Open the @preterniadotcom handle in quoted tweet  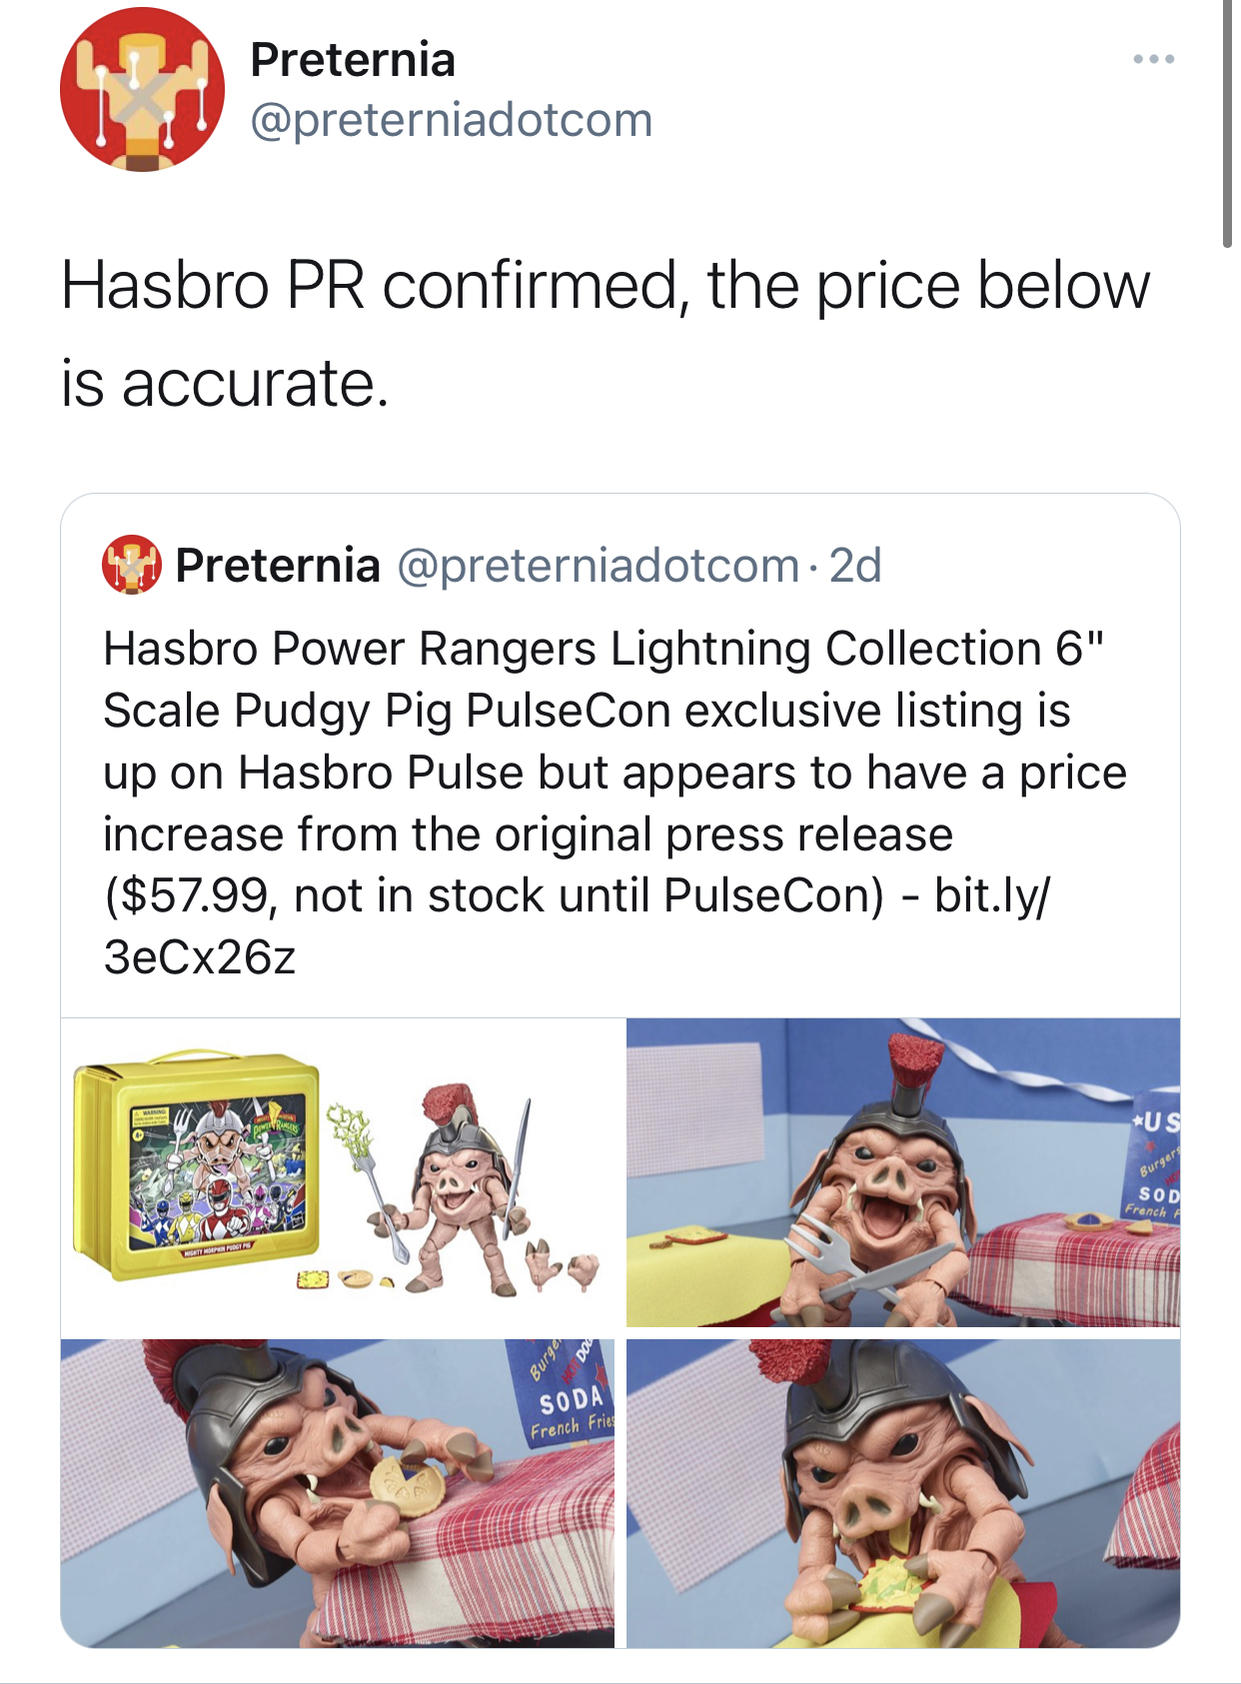[x=598, y=566]
